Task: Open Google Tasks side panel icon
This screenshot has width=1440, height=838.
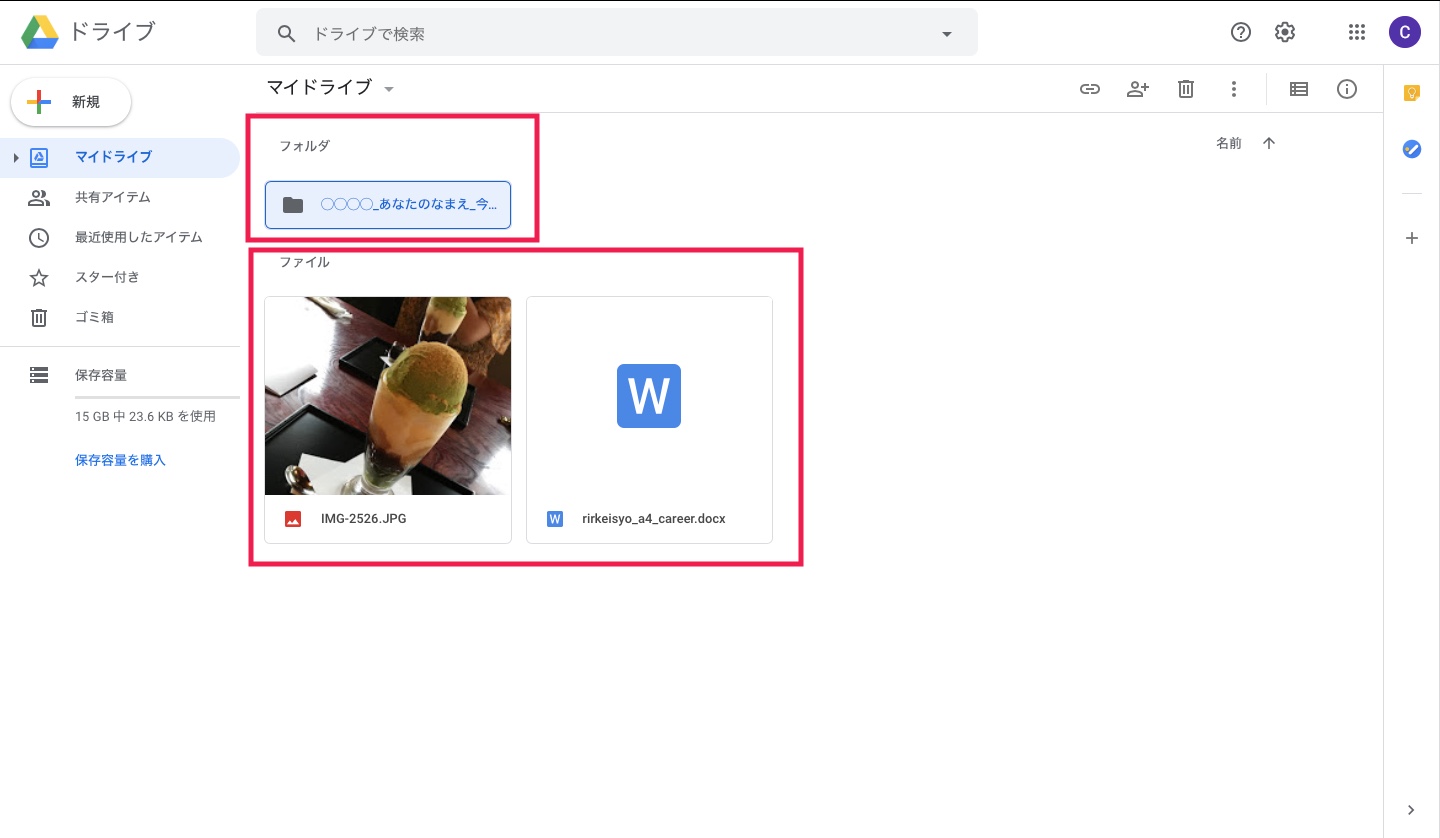Action: (x=1412, y=149)
